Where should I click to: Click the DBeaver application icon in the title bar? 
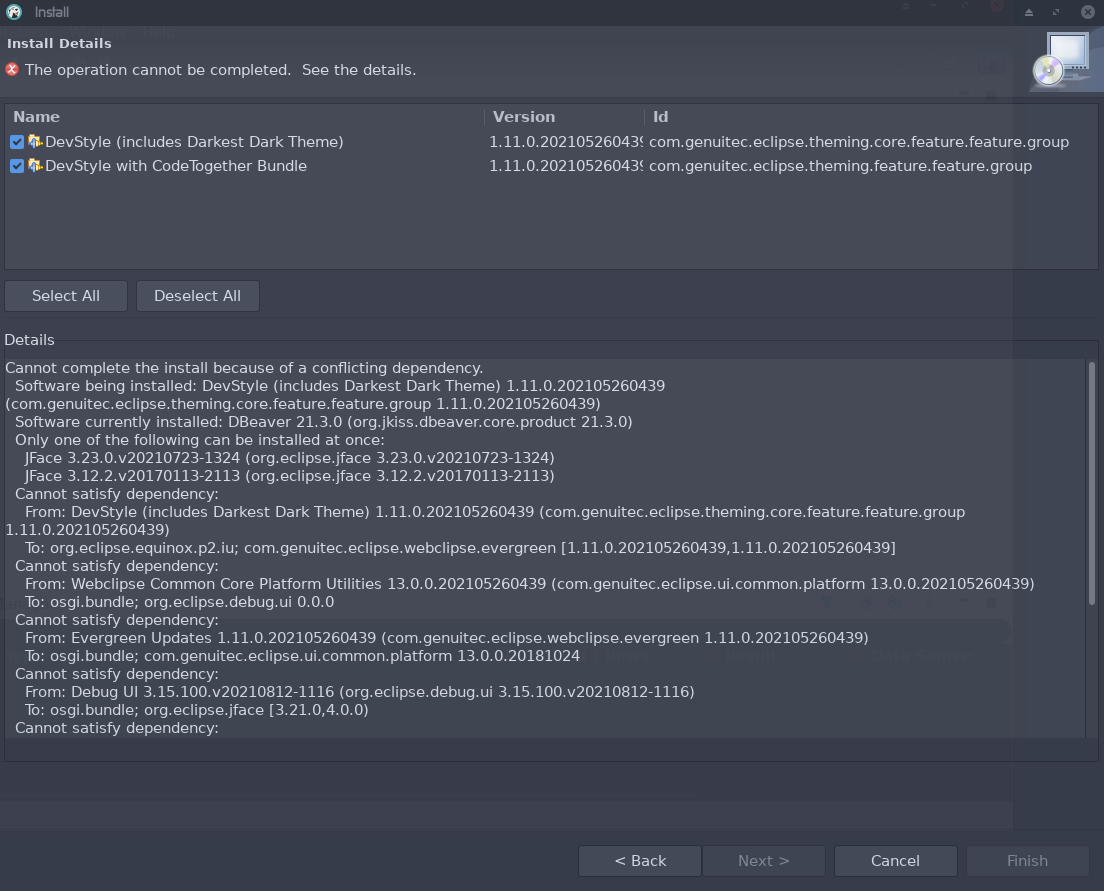(11, 12)
